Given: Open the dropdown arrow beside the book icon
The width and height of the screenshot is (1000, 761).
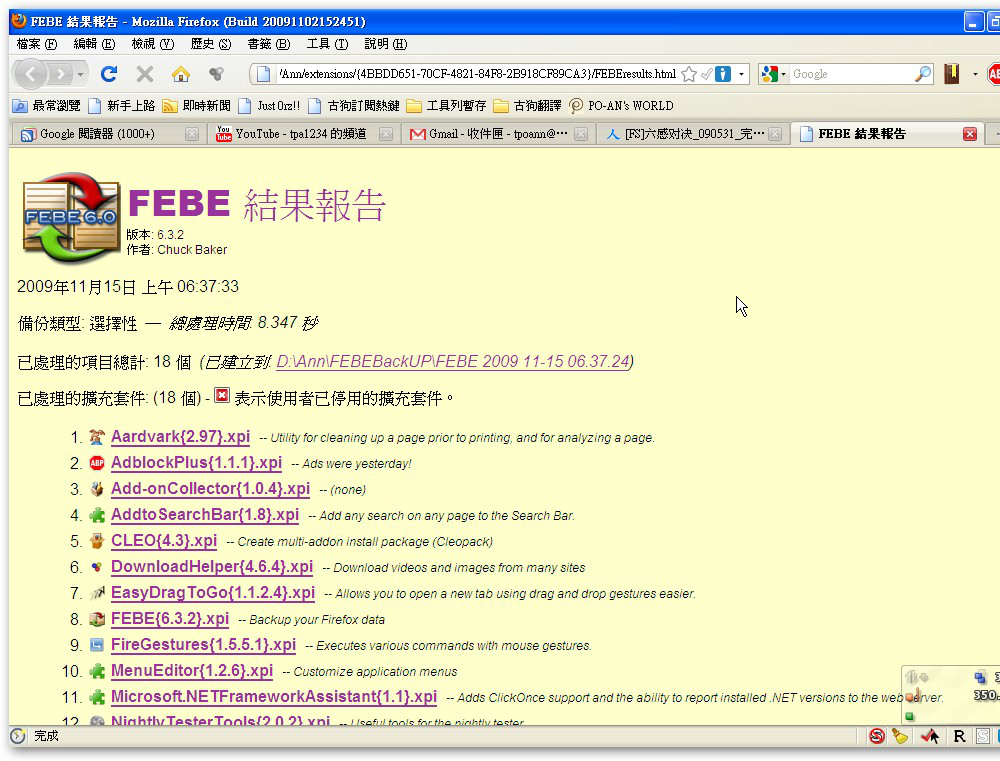Looking at the screenshot, I should pyautogui.click(x=975, y=74).
